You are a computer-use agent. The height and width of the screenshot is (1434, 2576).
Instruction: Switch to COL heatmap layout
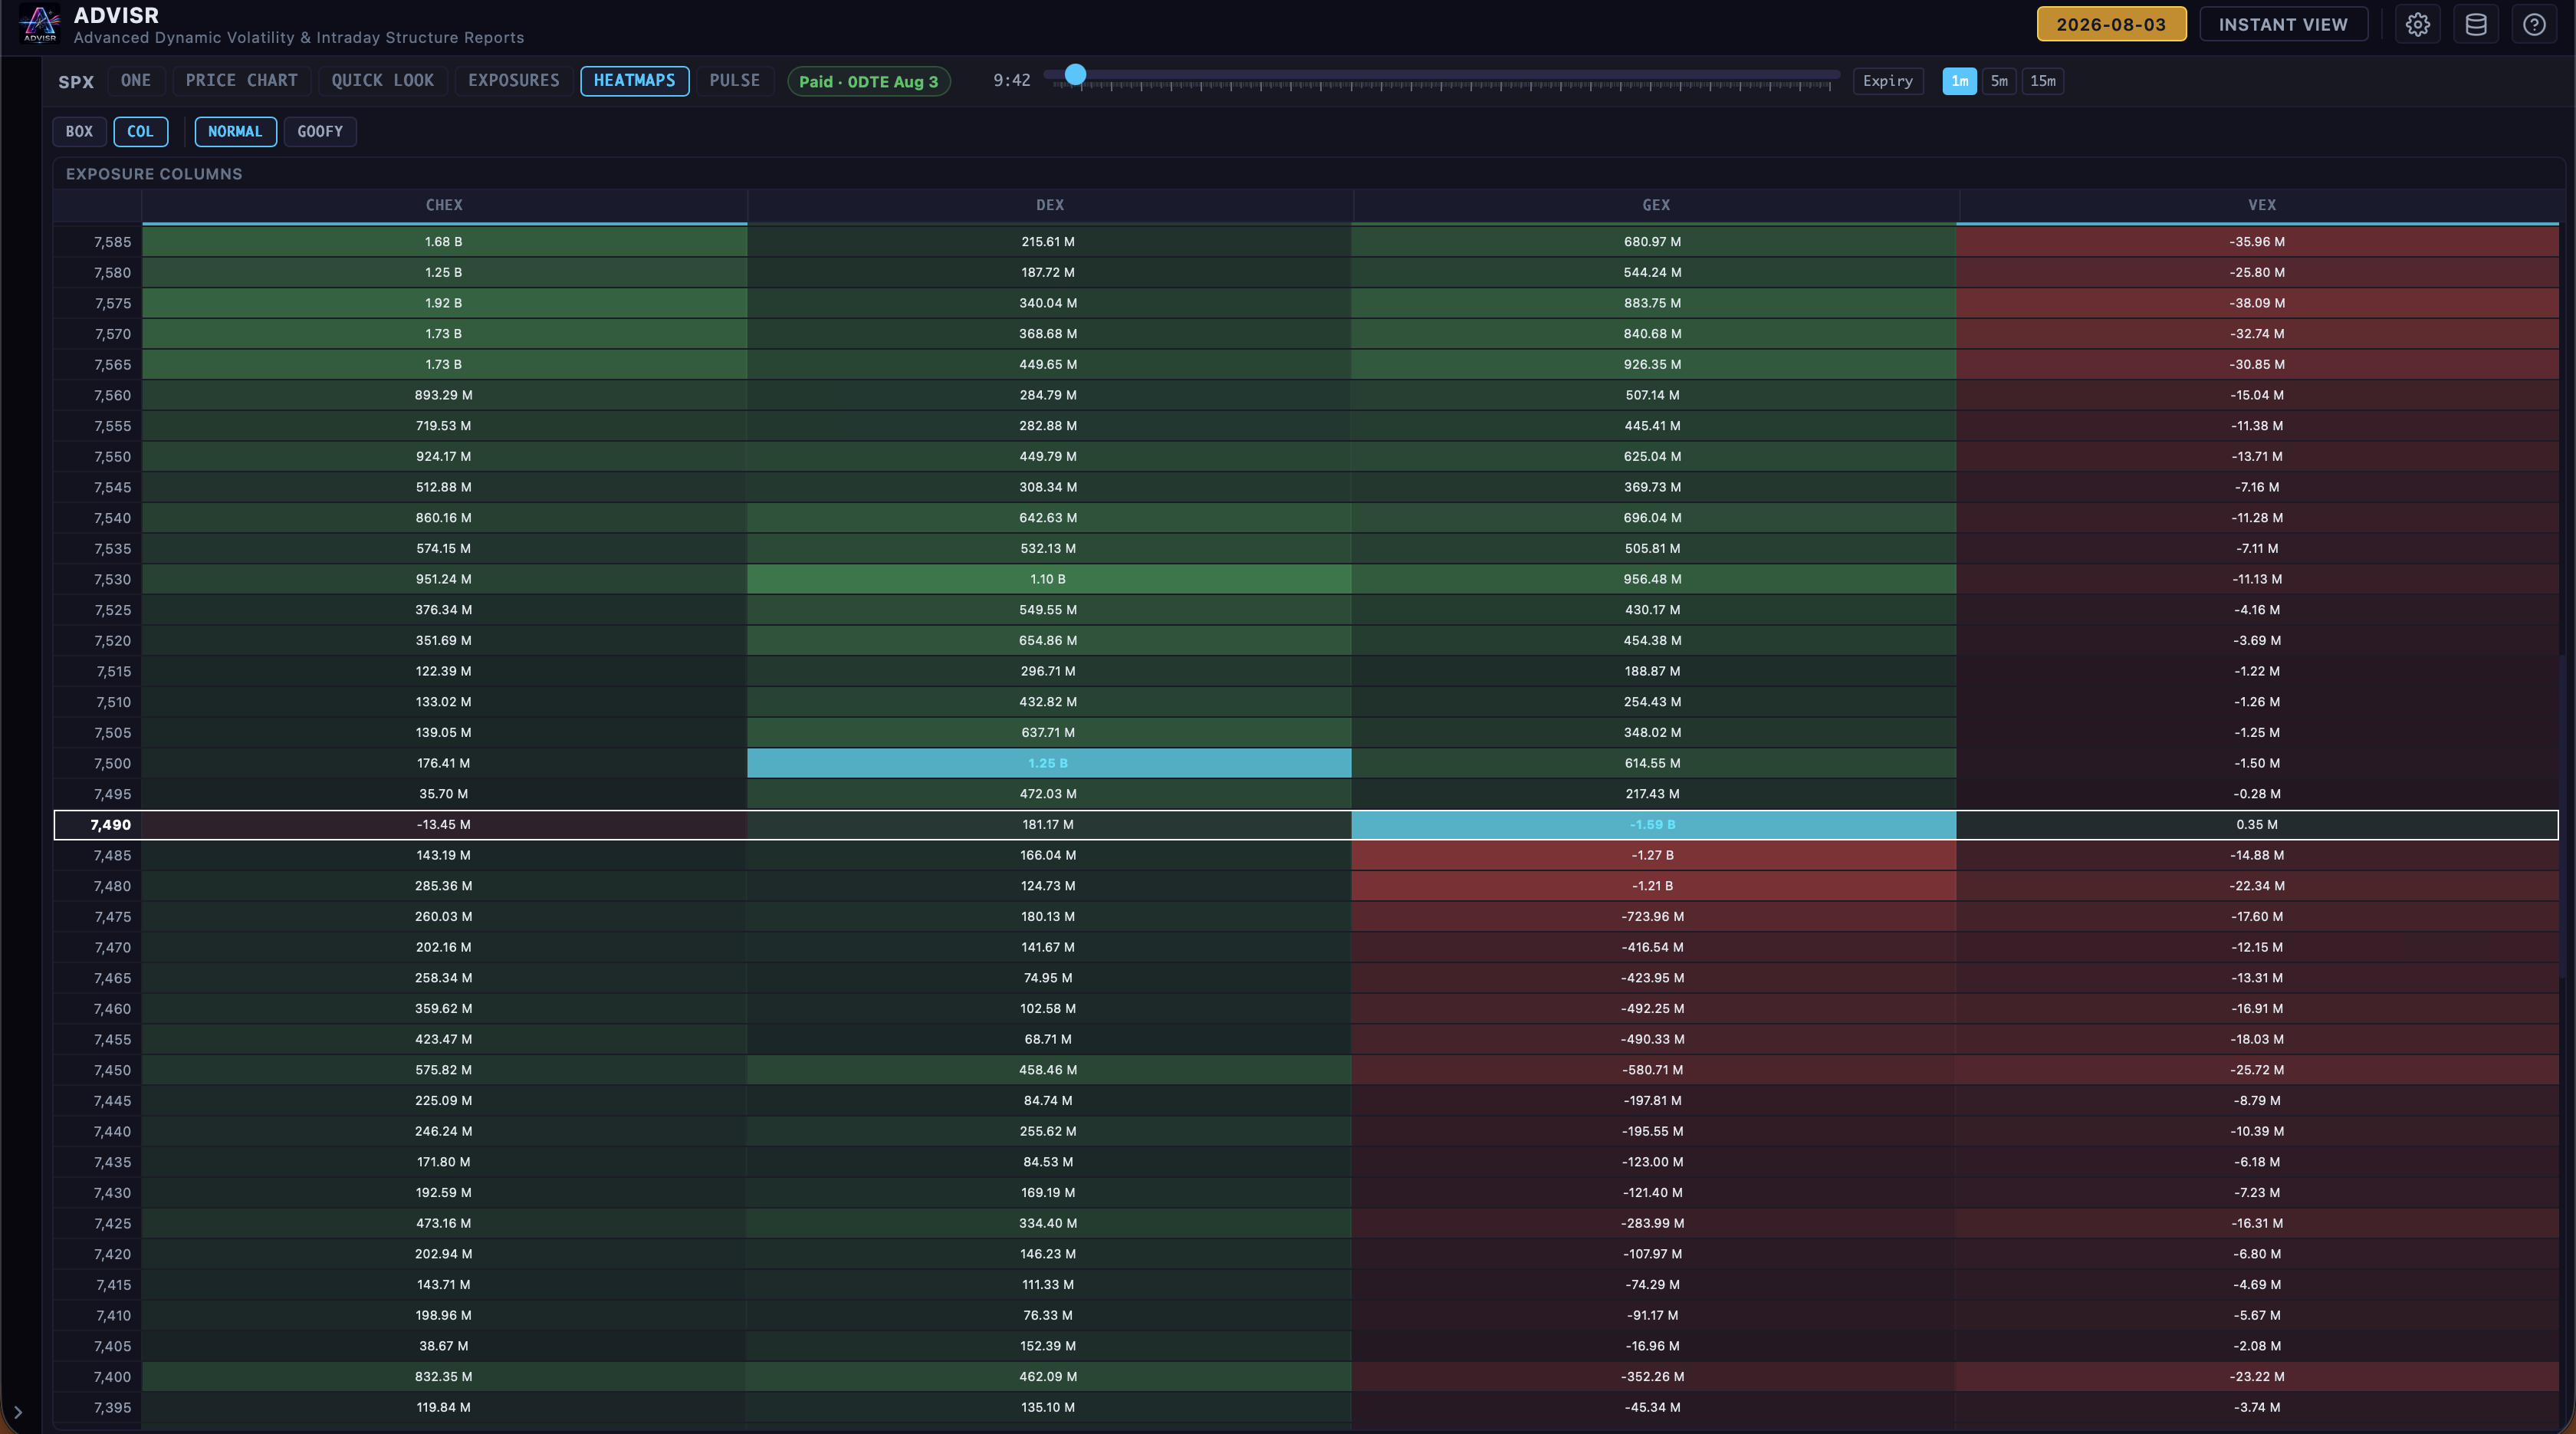[140, 132]
